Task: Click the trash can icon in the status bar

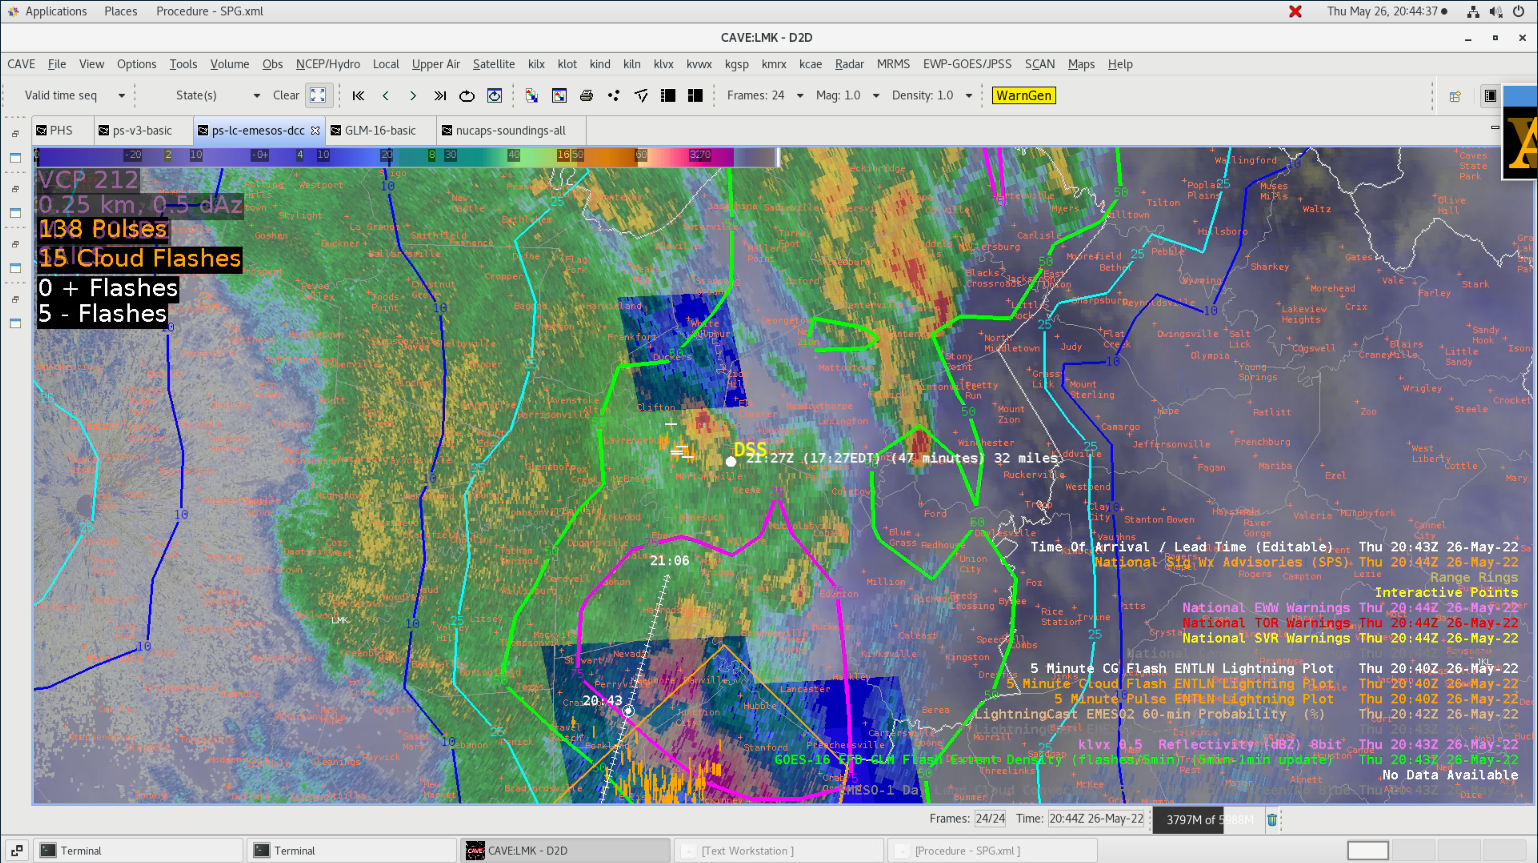Action: pyautogui.click(x=1272, y=820)
